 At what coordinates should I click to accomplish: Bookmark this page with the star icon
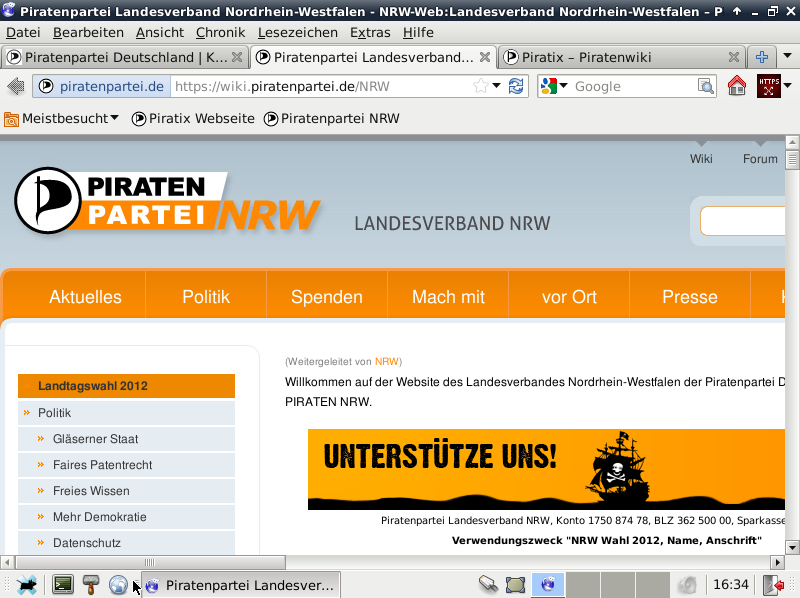coord(481,87)
